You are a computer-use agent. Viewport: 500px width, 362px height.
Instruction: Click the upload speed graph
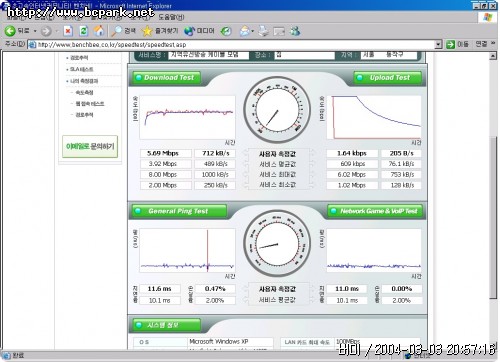pyautogui.click(x=374, y=117)
